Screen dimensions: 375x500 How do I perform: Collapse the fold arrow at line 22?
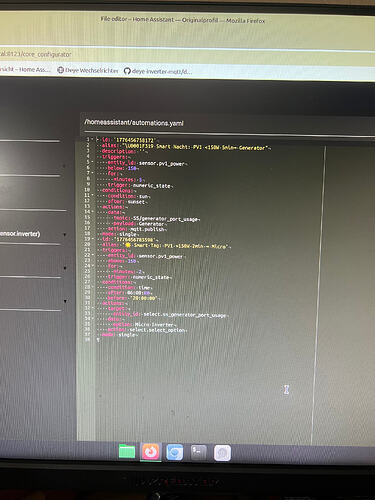[x=92, y=255]
